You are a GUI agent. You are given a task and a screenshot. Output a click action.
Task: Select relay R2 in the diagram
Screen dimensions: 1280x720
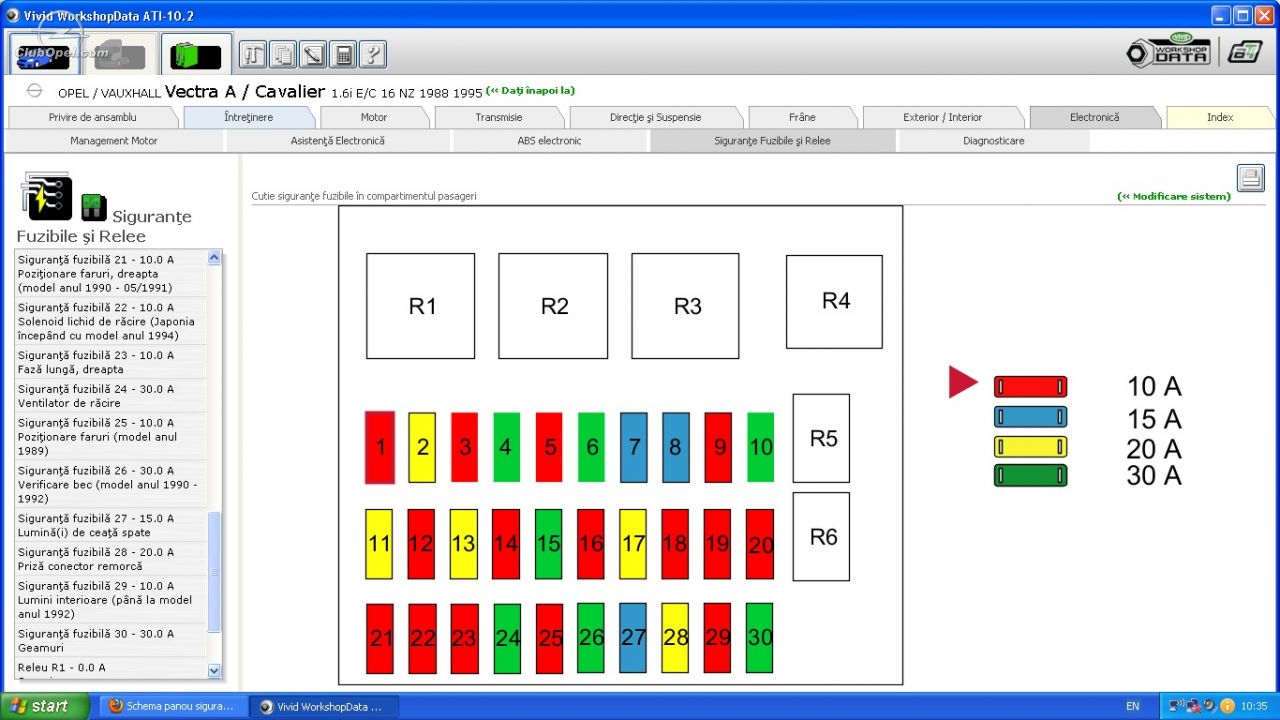(x=553, y=306)
